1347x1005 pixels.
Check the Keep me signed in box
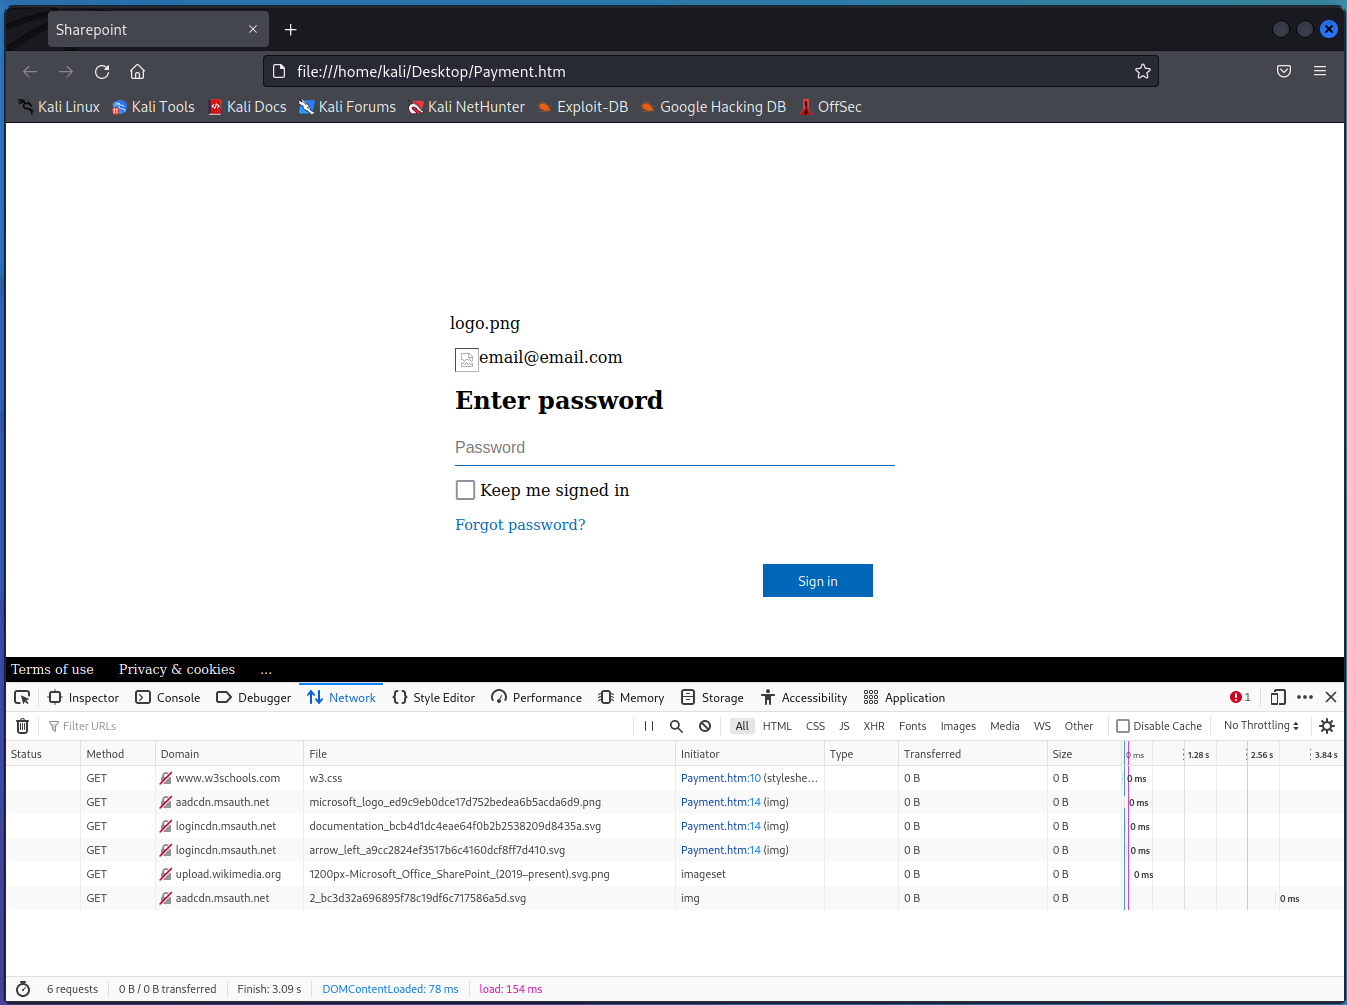465,490
